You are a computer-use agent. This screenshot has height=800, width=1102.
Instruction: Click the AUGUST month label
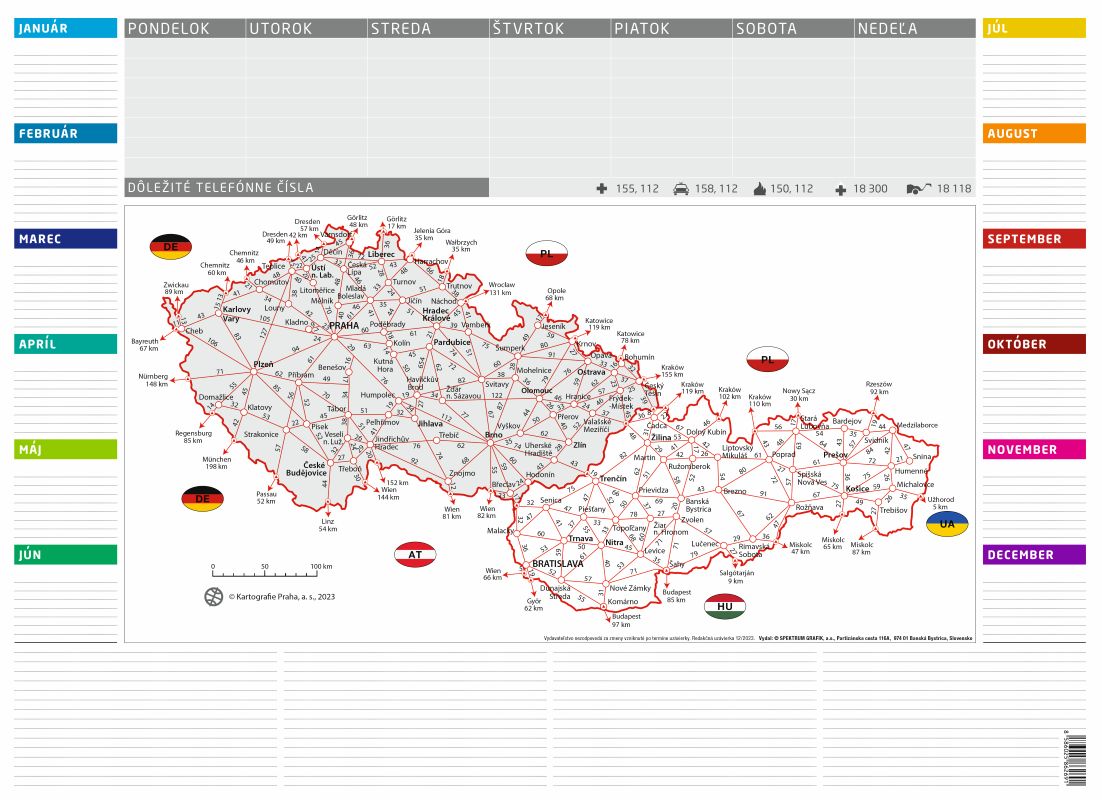(1034, 133)
